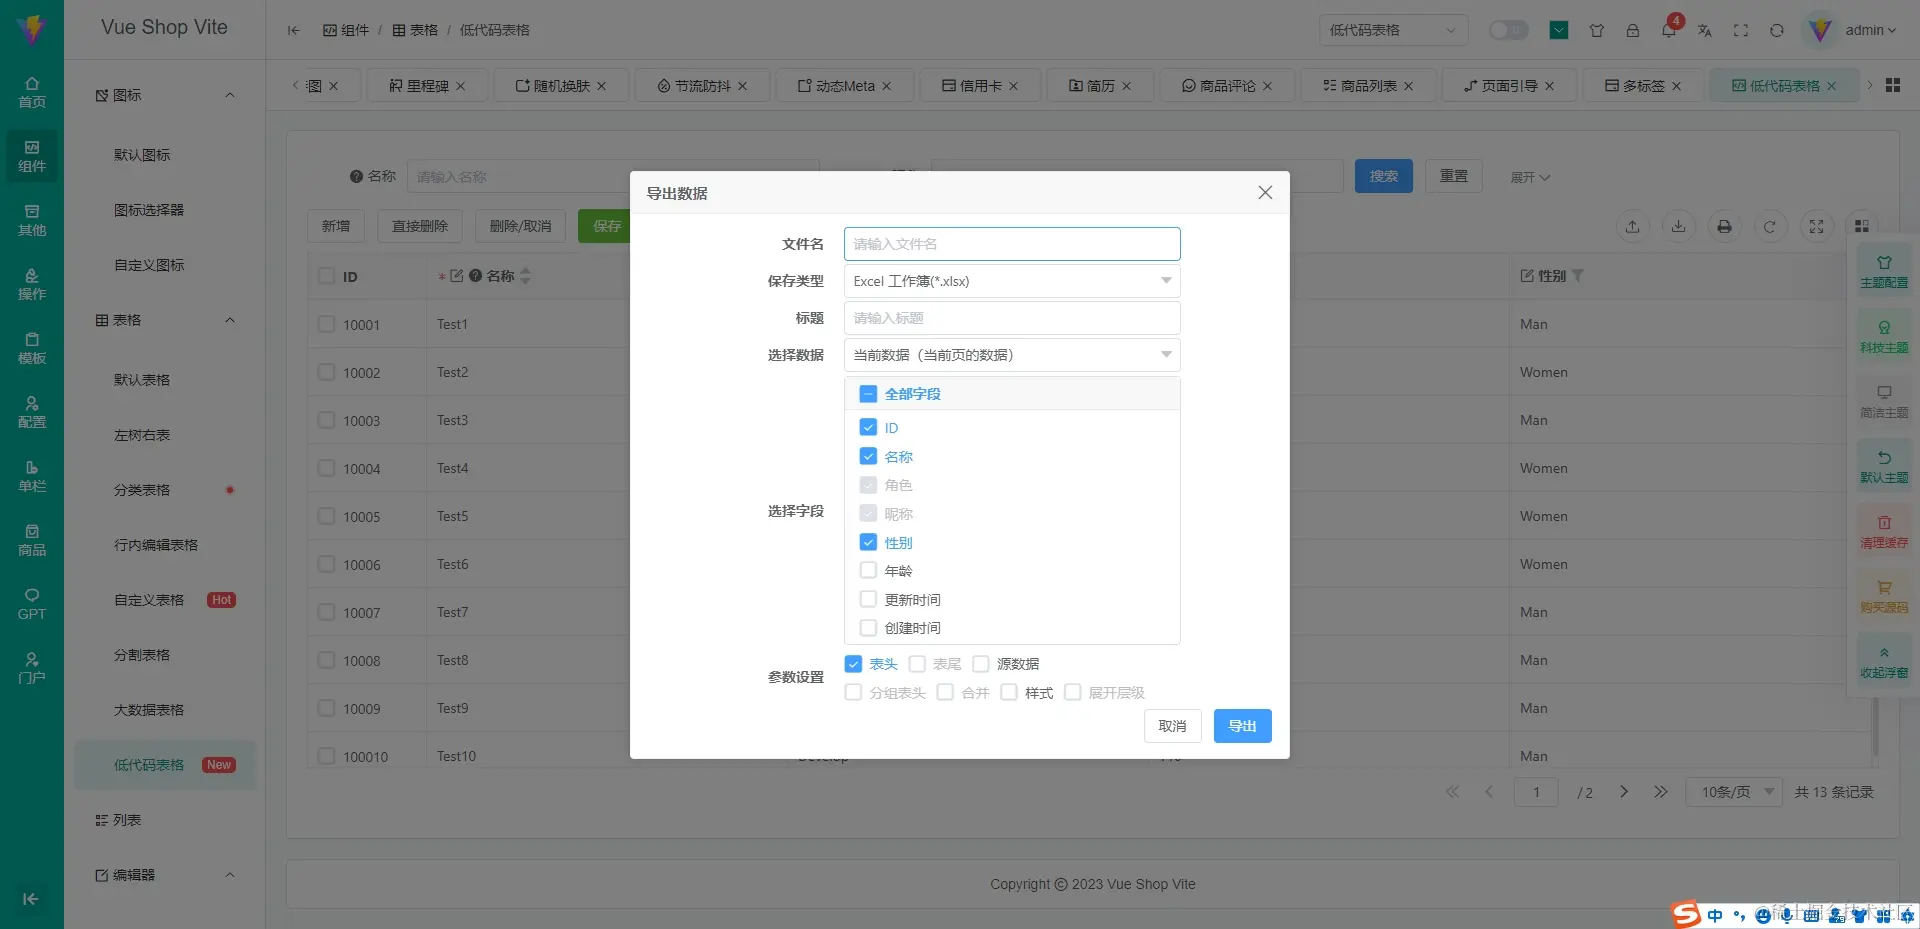
Task: Click the lock screen icon in the header
Action: (x=1633, y=30)
